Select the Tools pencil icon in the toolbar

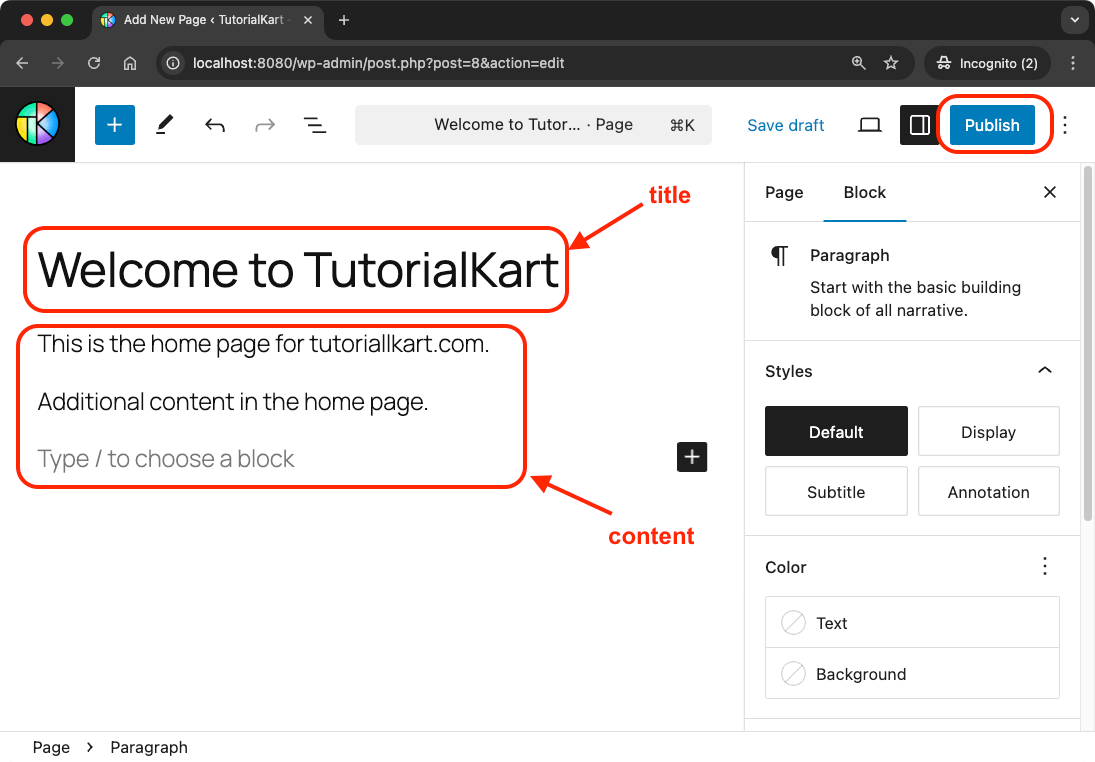[164, 124]
